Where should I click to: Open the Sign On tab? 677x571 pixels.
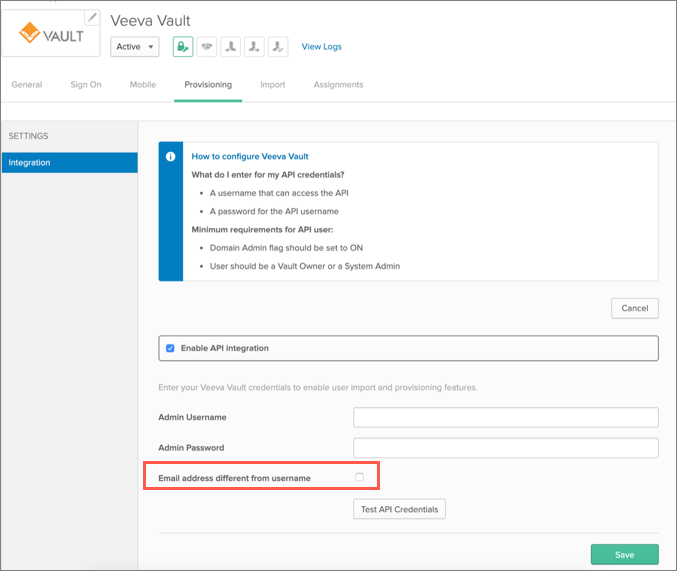point(86,85)
